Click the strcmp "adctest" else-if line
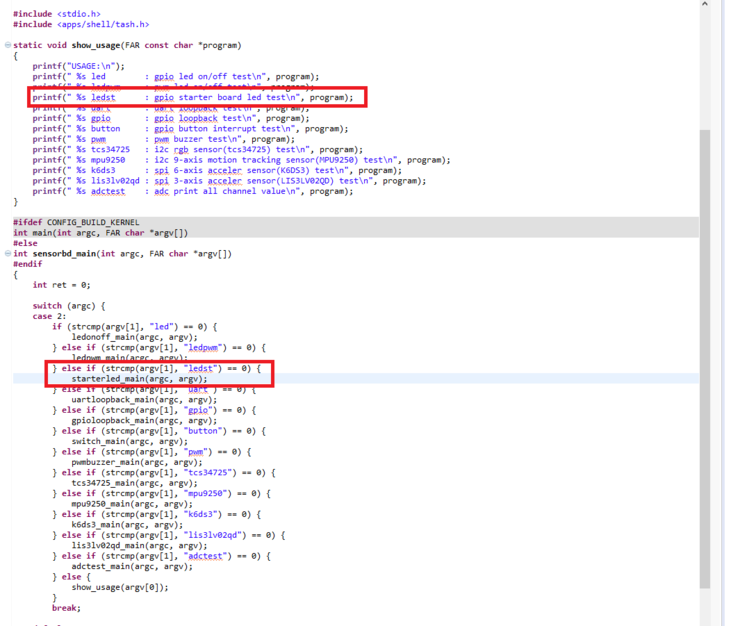 coord(161,556)
